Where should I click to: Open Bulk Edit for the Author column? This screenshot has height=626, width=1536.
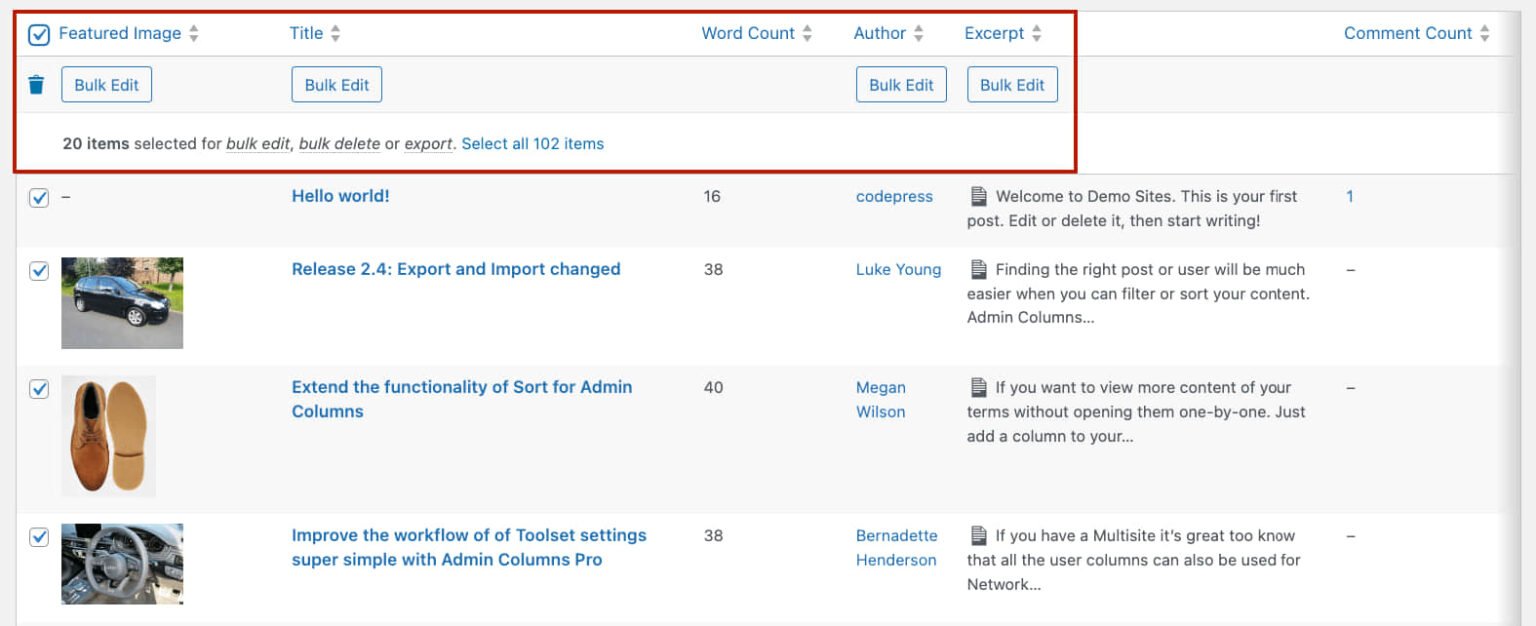coord(901,84)
